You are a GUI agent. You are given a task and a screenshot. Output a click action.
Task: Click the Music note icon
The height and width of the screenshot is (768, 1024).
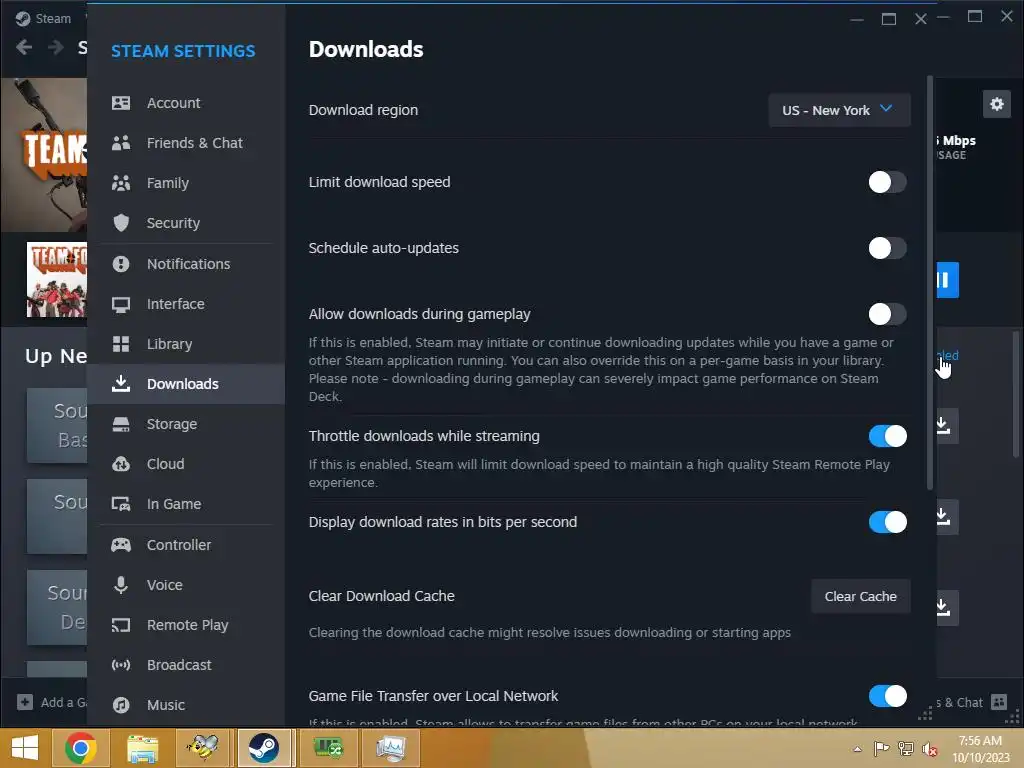coord(121,705)
